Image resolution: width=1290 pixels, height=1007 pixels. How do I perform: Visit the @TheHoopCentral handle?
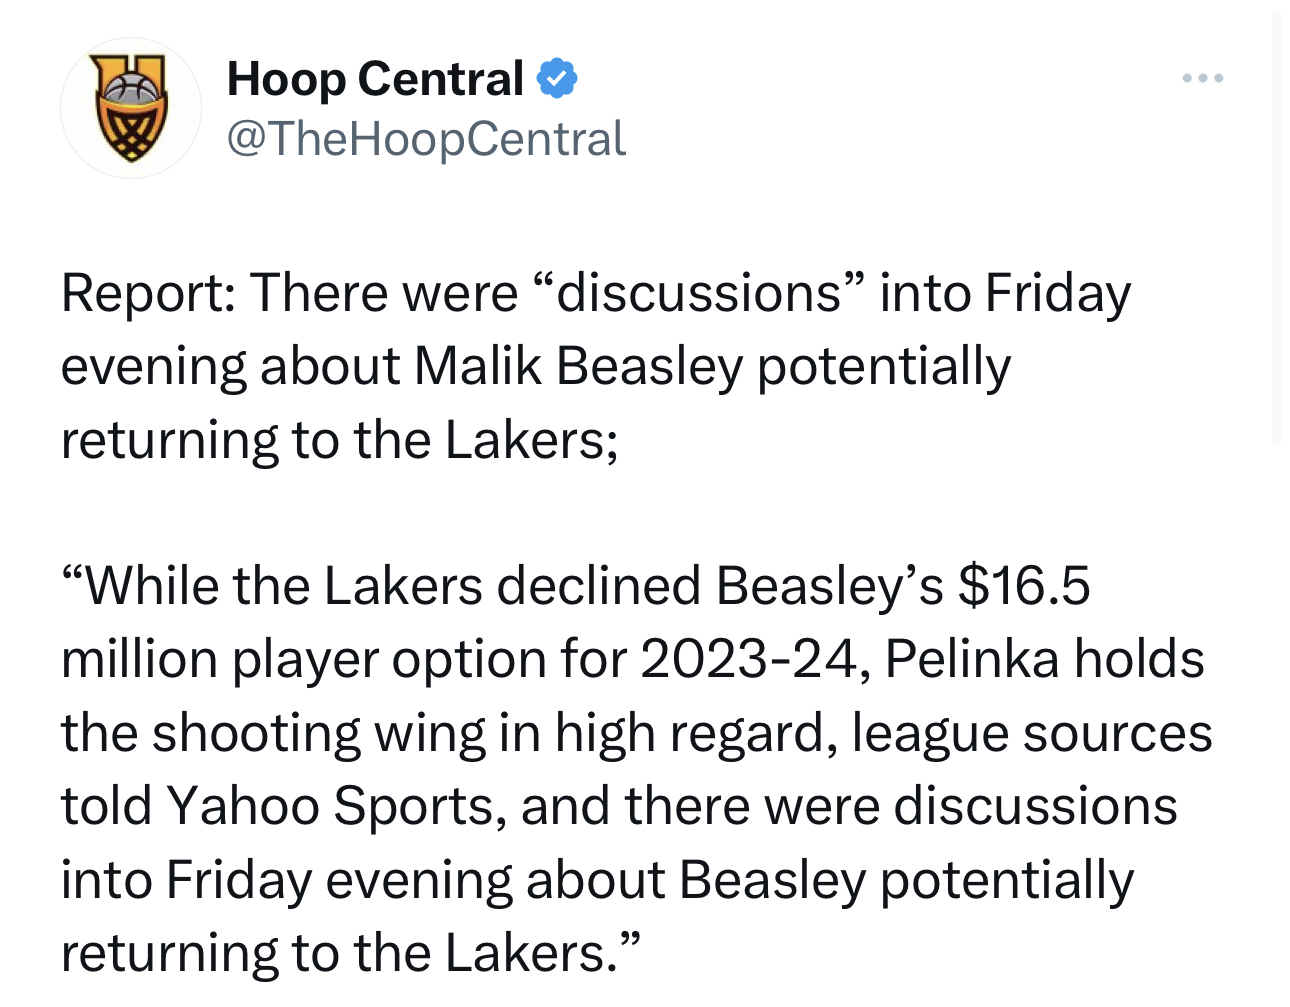pyautogui.click(x=426, y=139)
